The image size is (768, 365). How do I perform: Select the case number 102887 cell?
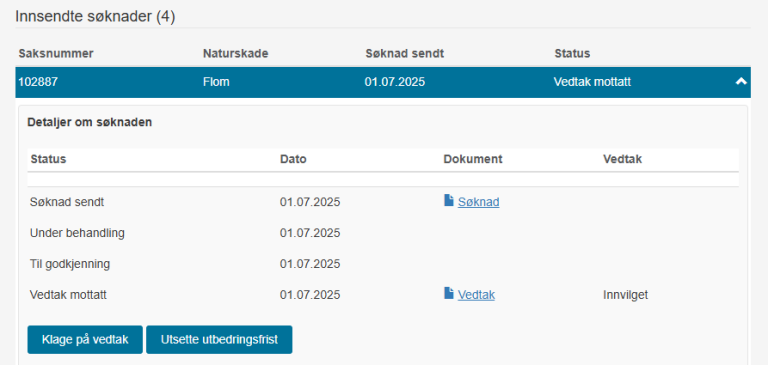(x=38, y=82)
